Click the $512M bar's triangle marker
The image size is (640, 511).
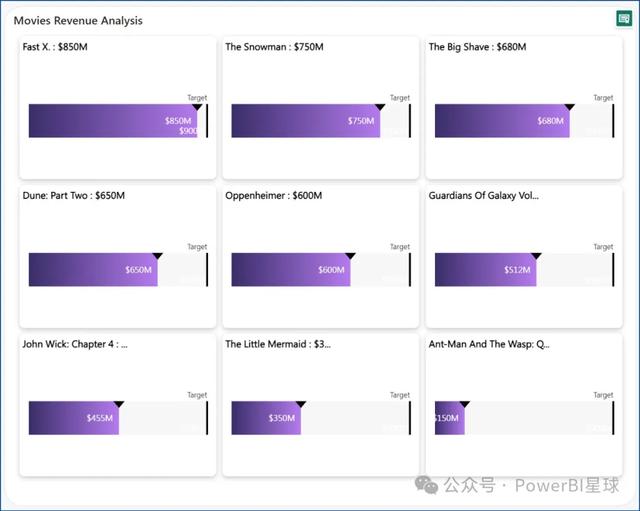tap(536, 256)
